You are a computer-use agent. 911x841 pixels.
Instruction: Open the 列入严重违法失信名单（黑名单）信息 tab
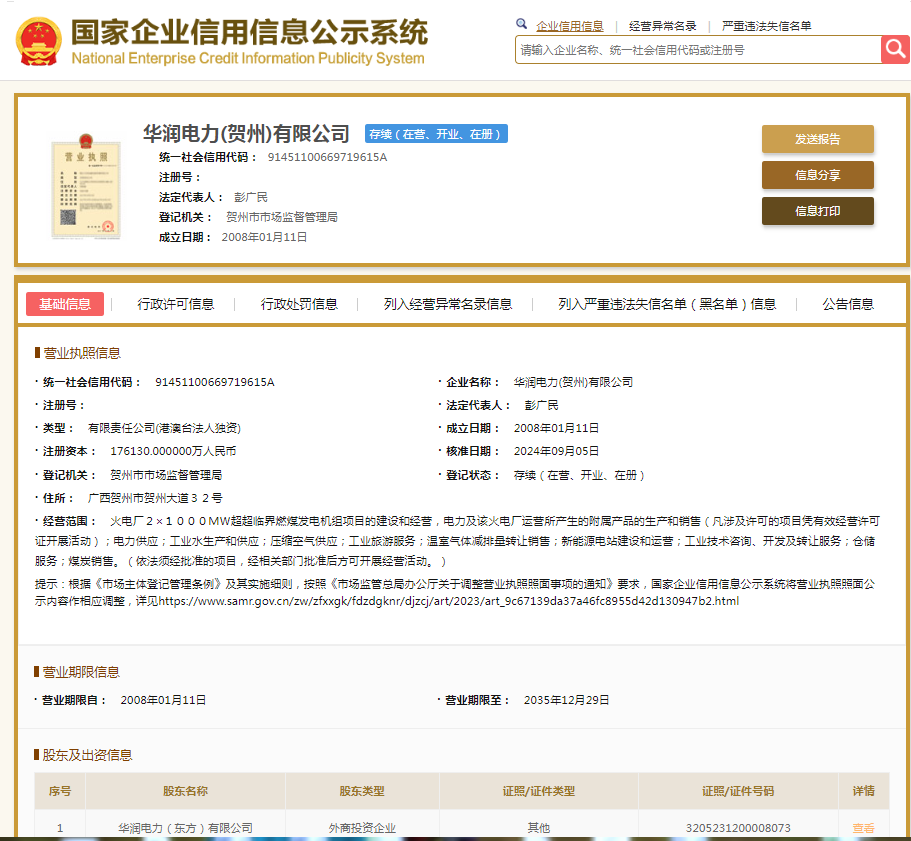(667, 304)
